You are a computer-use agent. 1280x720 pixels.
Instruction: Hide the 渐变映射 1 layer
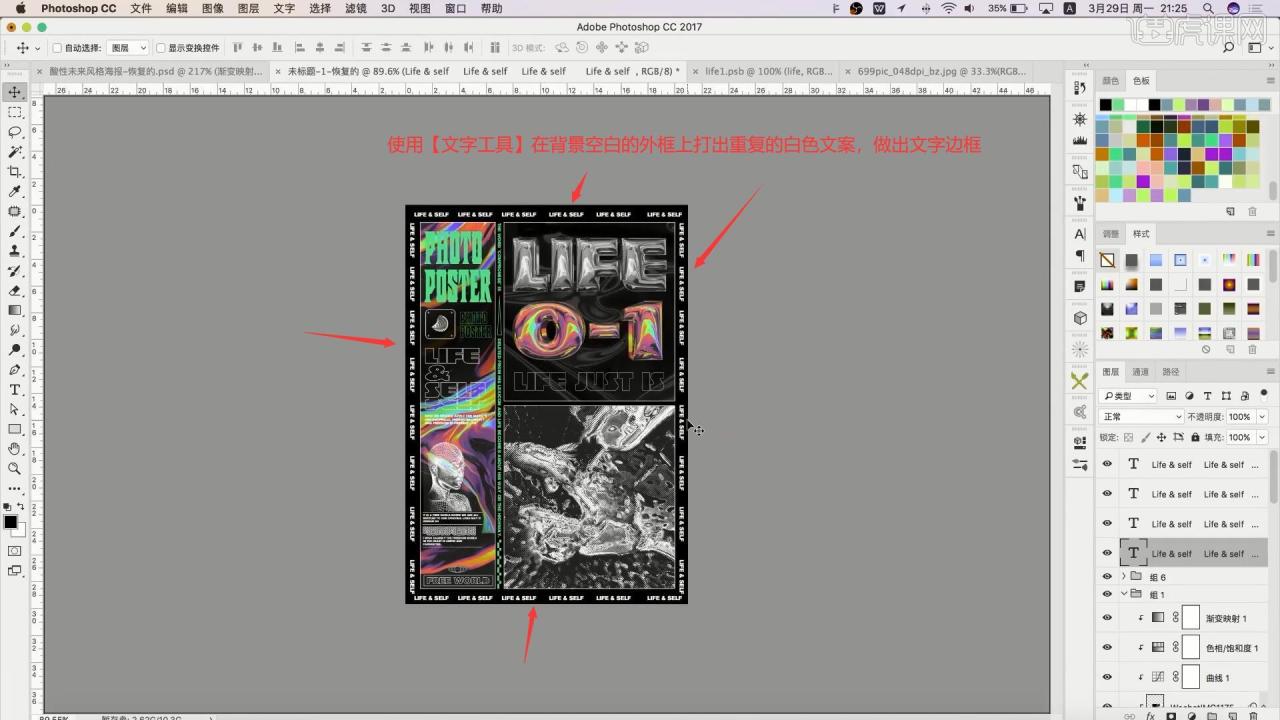(1107, 618)
